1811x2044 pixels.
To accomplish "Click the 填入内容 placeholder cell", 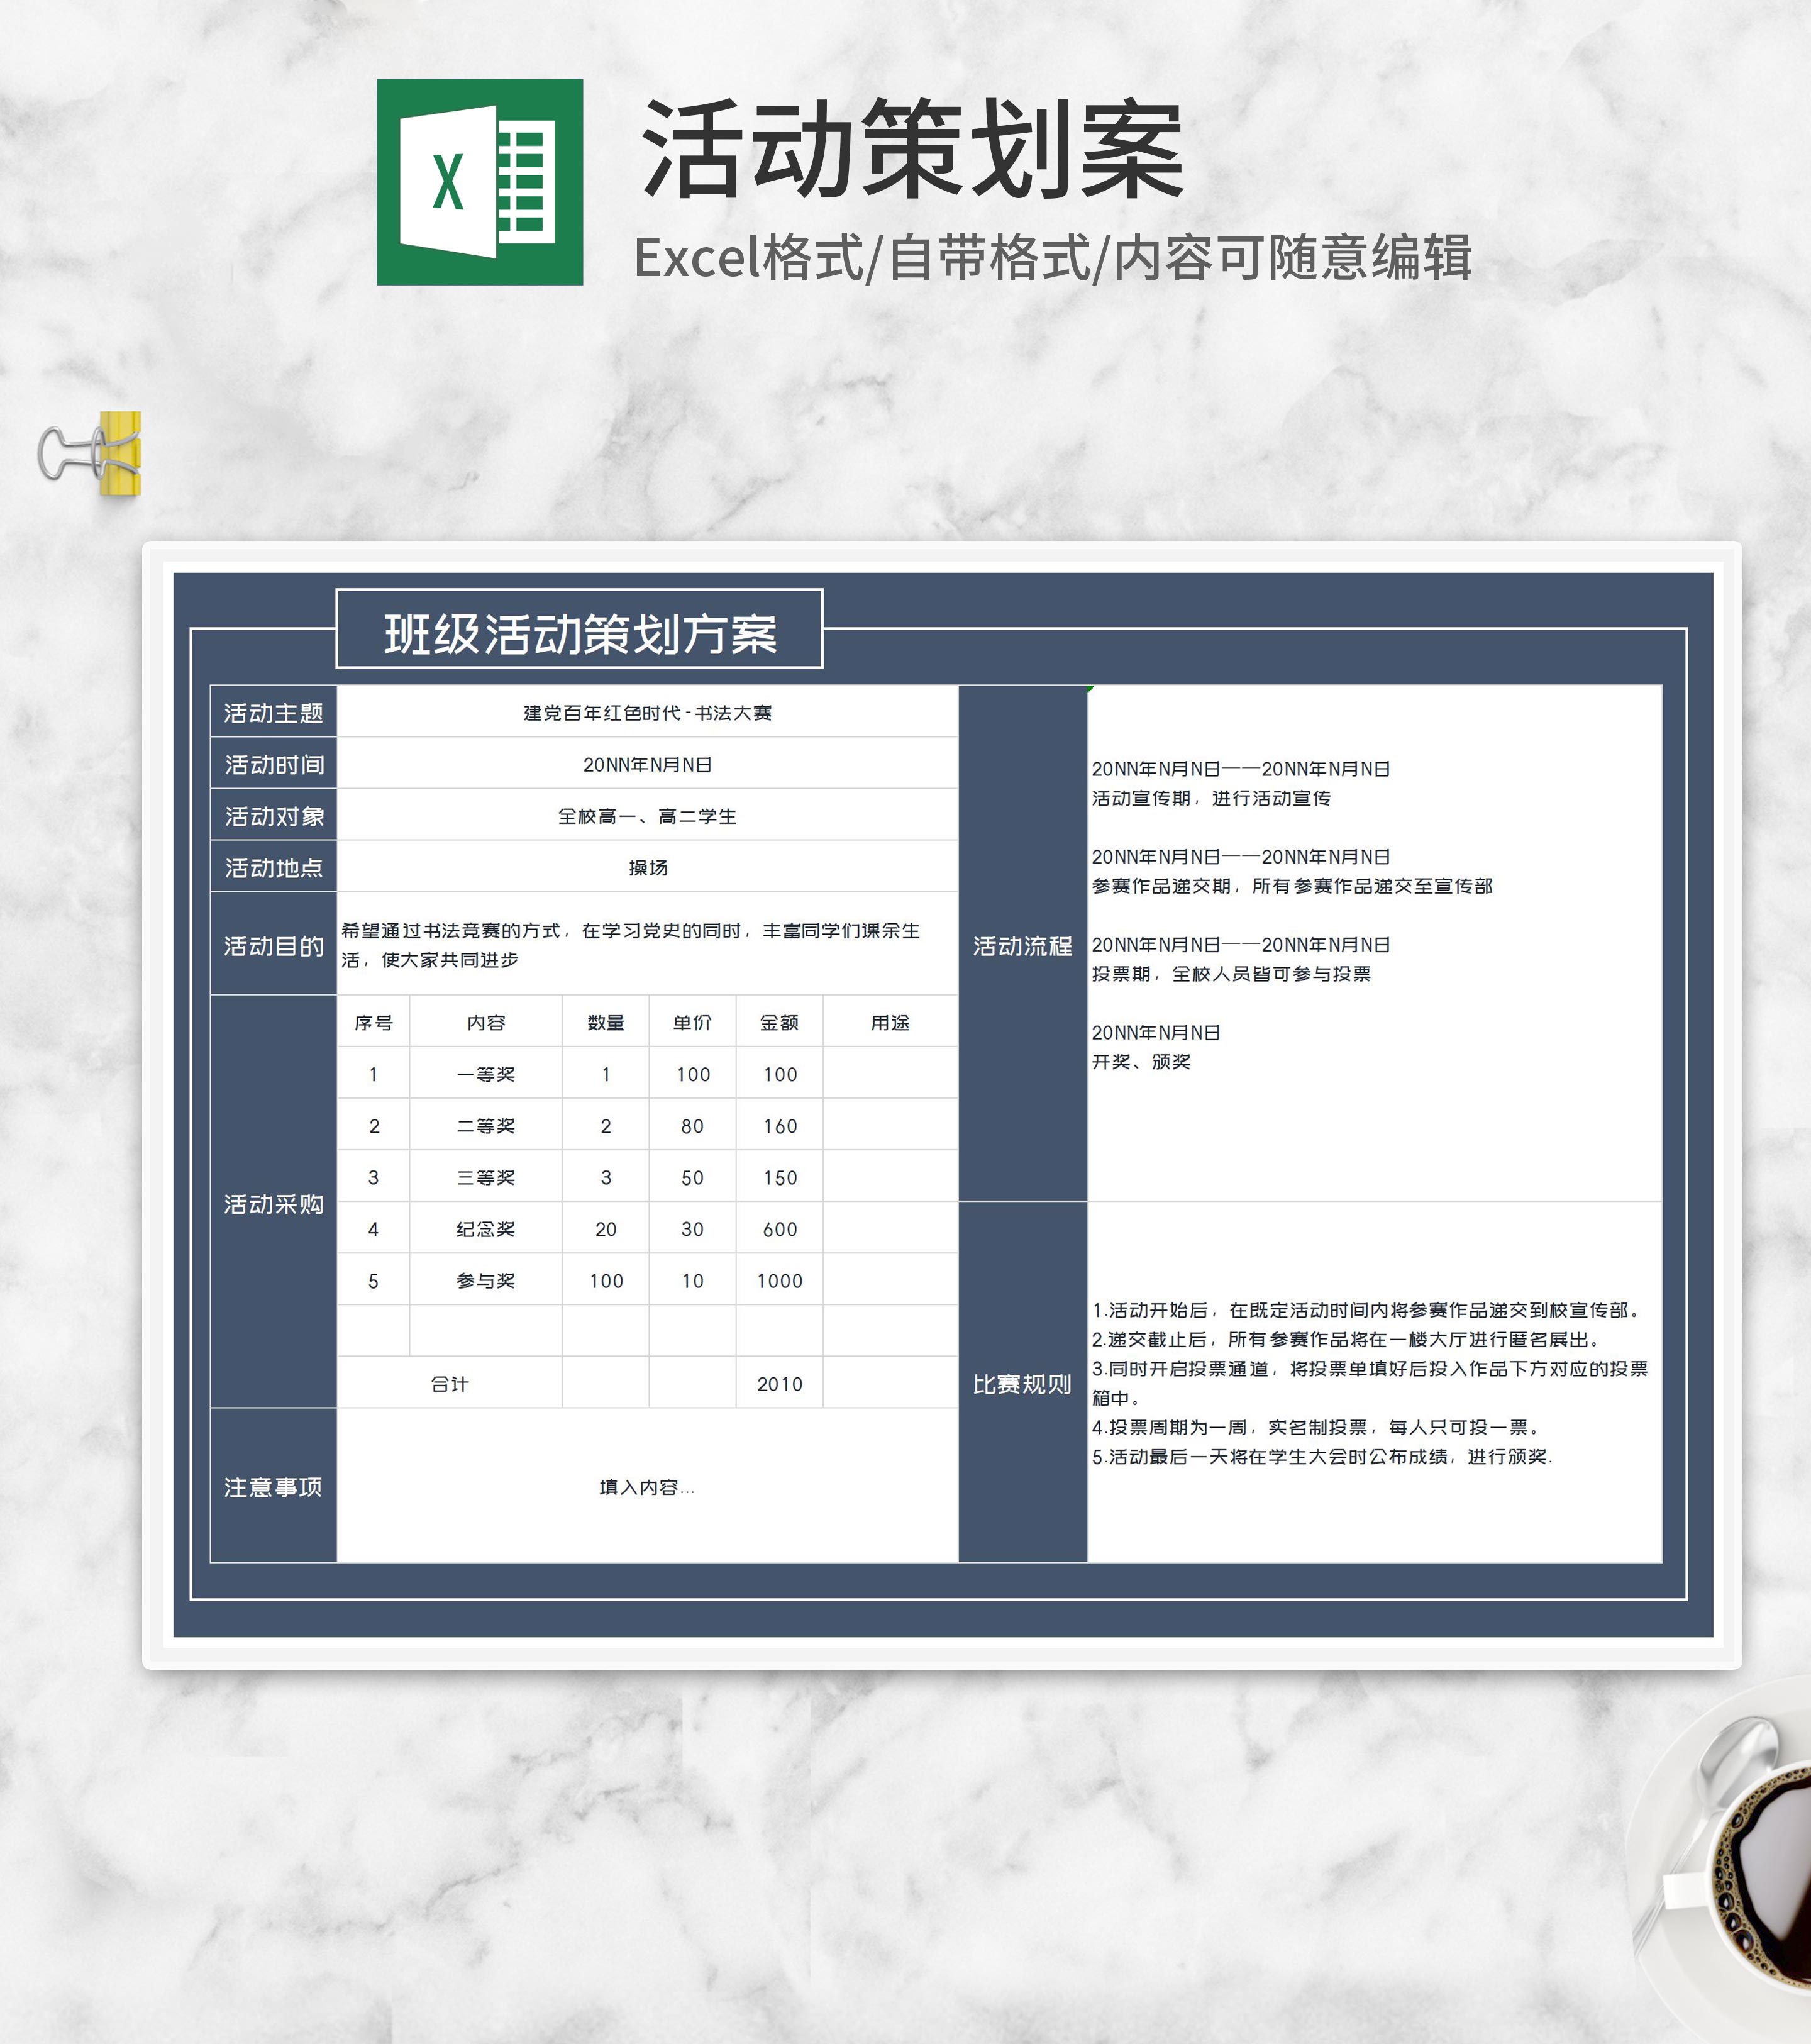I will (x=647, y=1487).
